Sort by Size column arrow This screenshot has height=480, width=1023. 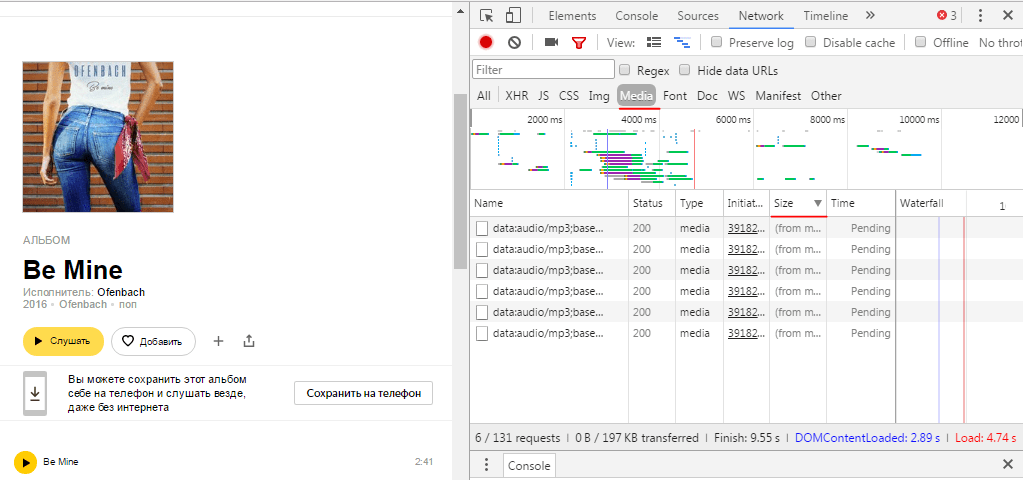point(817,203)
